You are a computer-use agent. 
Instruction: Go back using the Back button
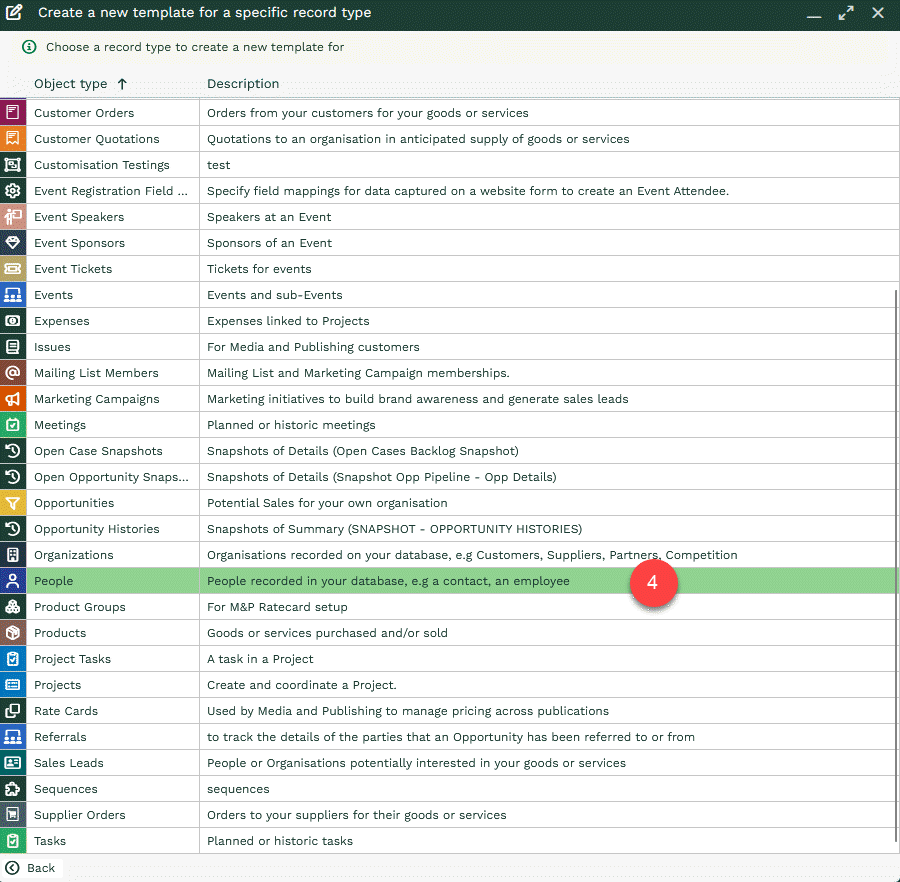point(30,868)
